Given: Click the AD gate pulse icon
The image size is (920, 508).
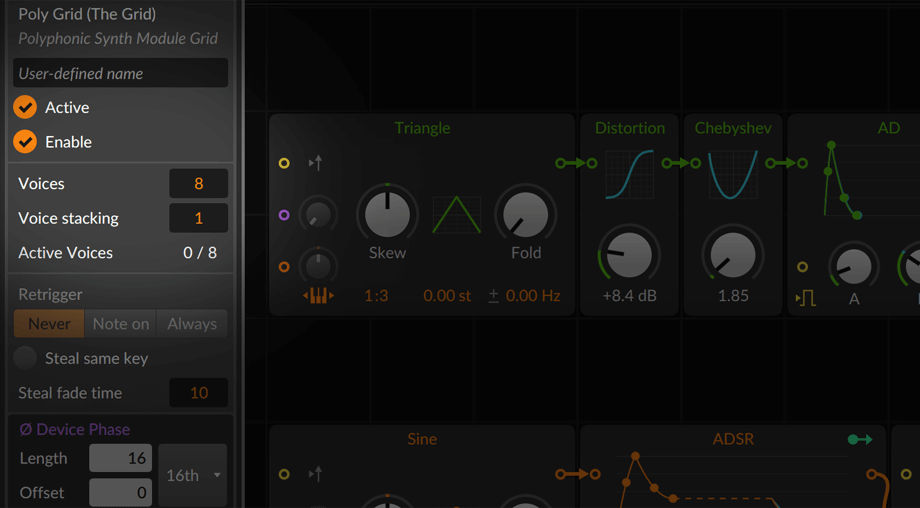Looking at the screenshot, I should point(806,299).
